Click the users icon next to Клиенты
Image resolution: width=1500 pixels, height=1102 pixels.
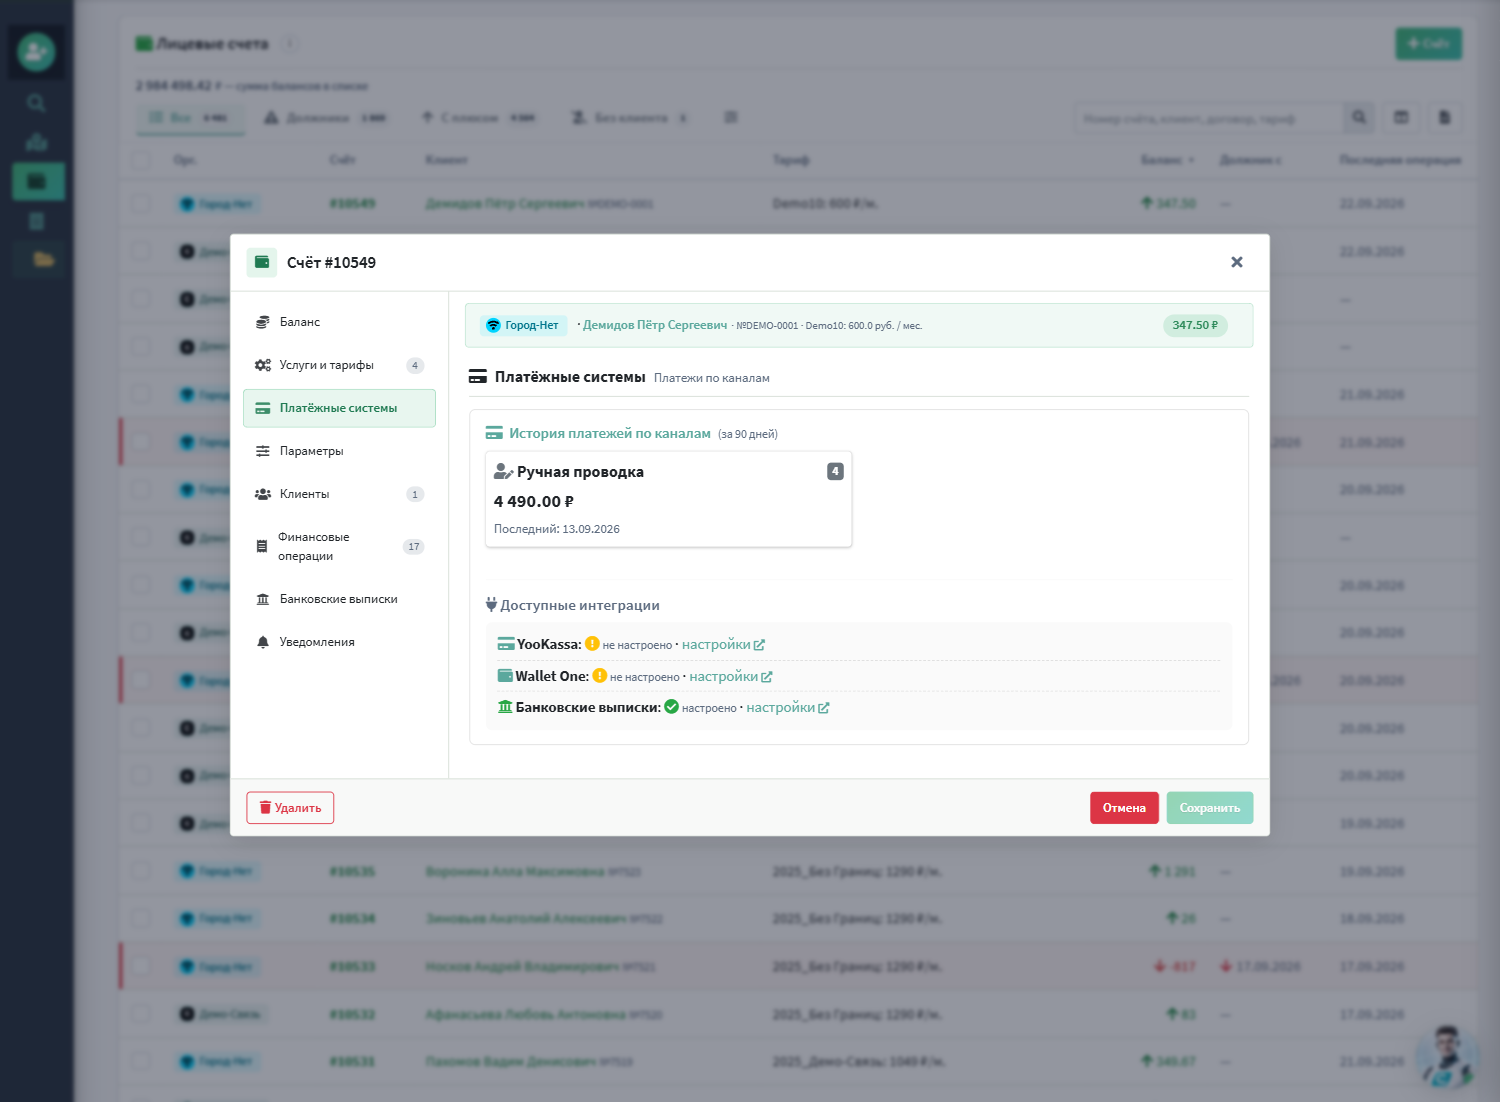263,494
